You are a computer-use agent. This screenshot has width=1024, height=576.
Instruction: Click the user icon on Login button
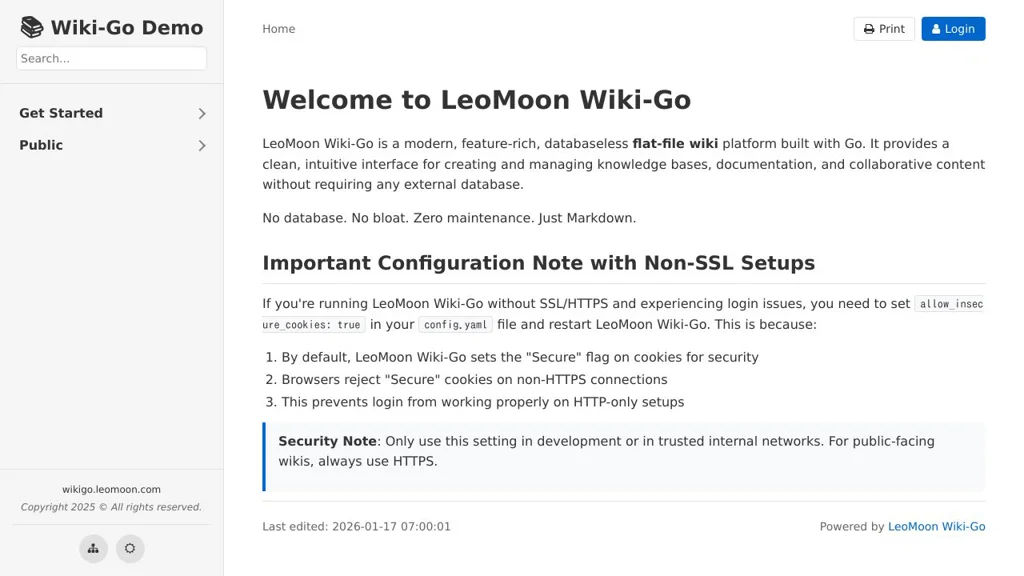pyautogui.click(x=936, y=29)
